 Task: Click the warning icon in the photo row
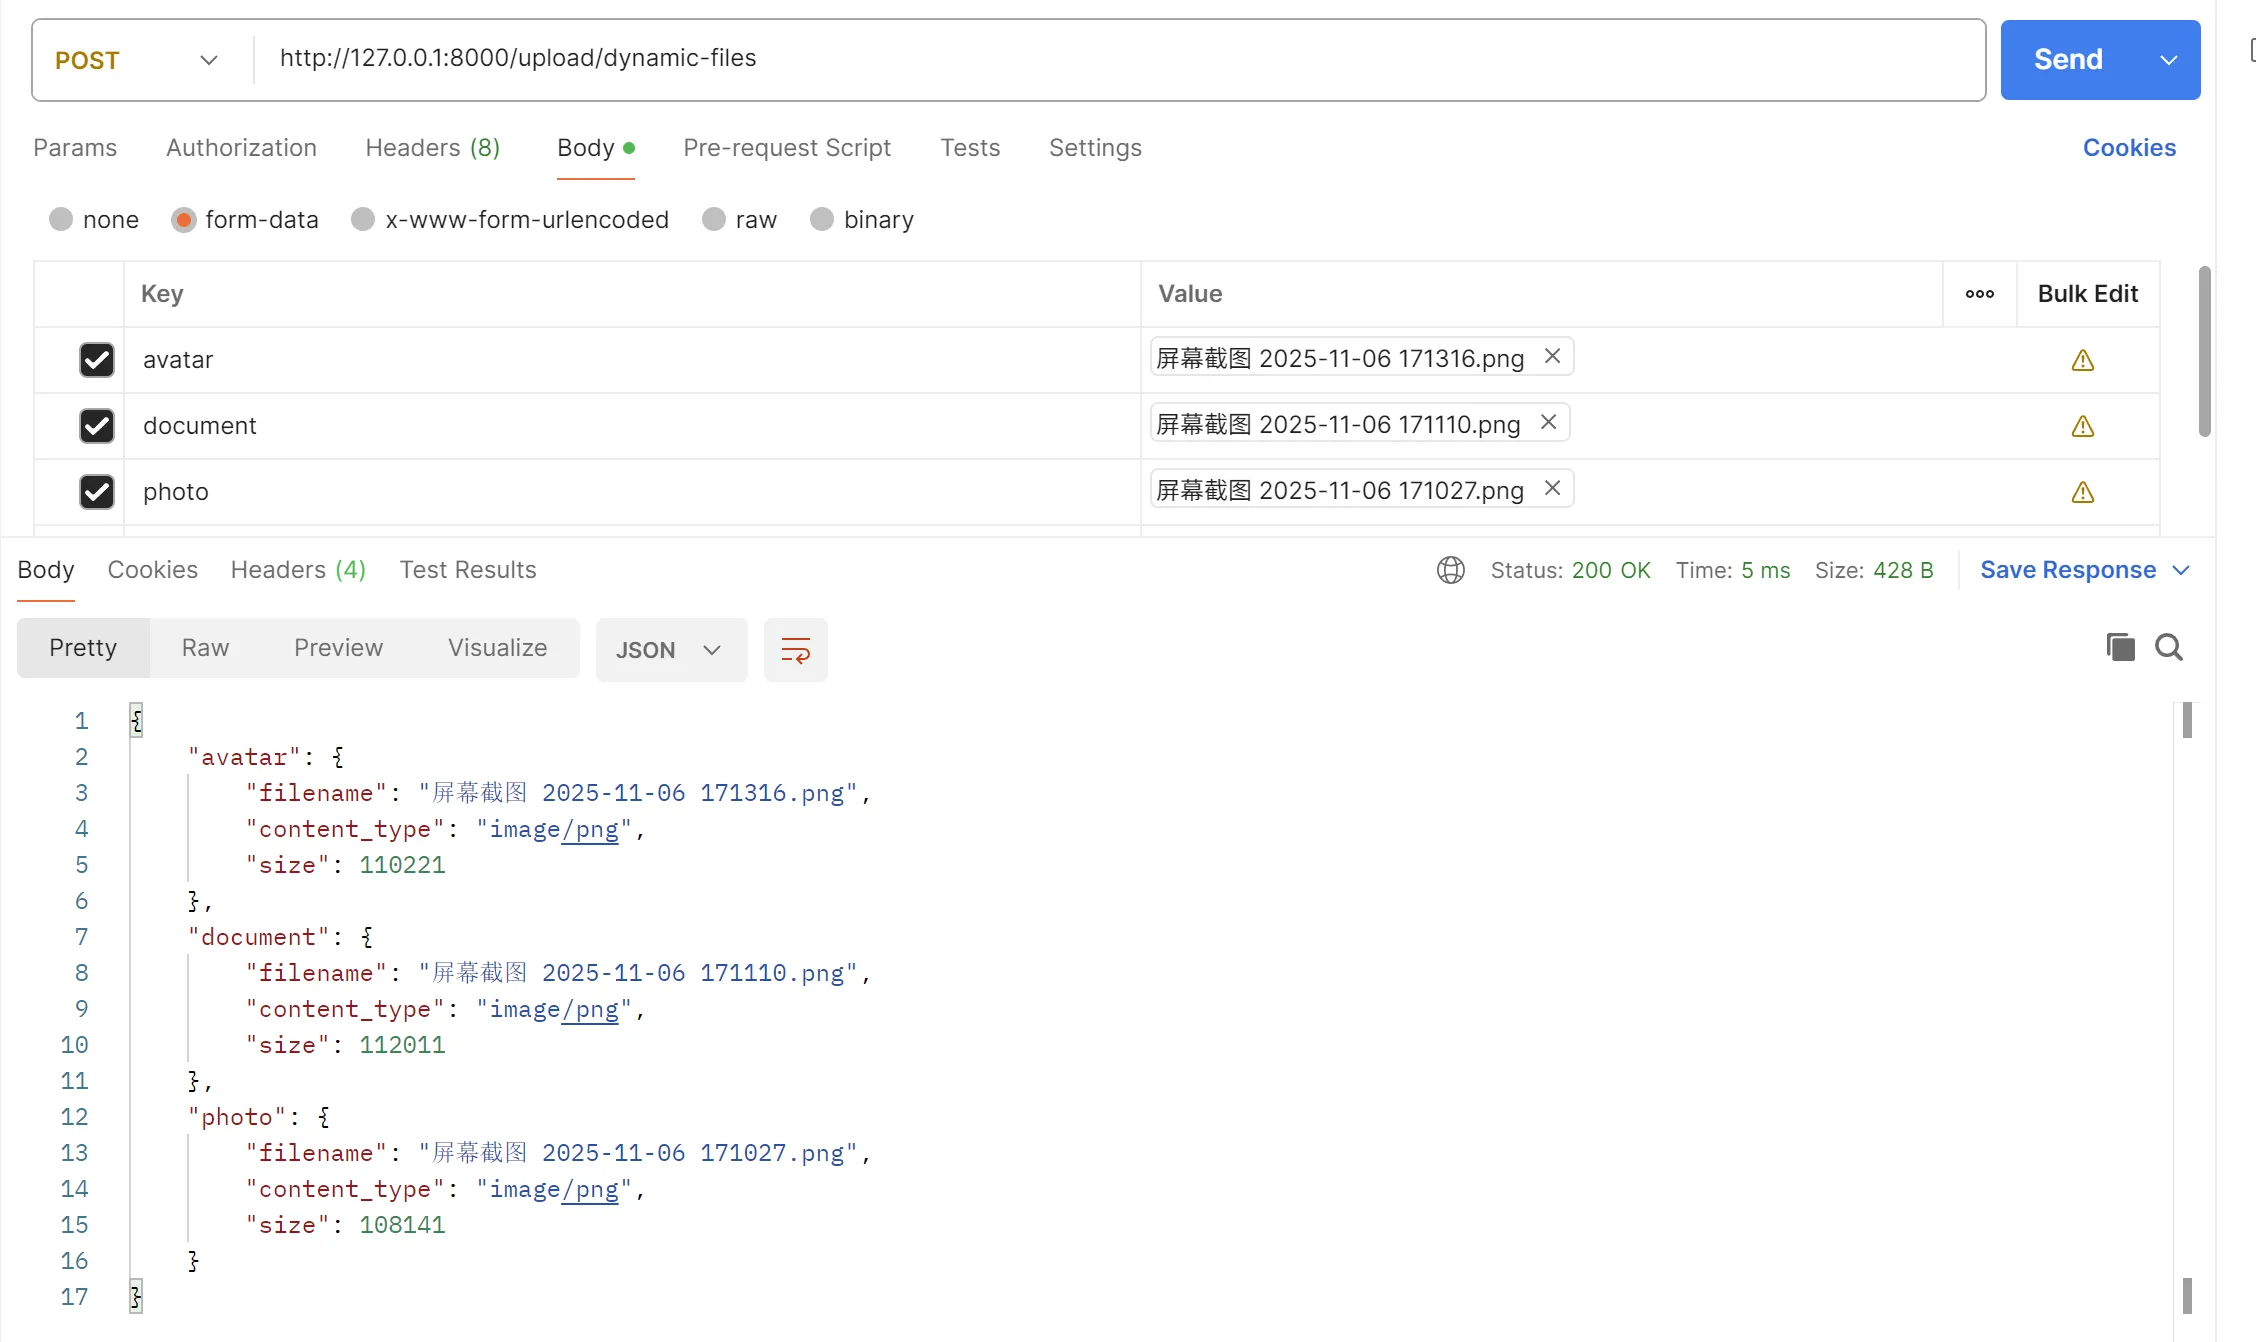[x=2082, y=492]
